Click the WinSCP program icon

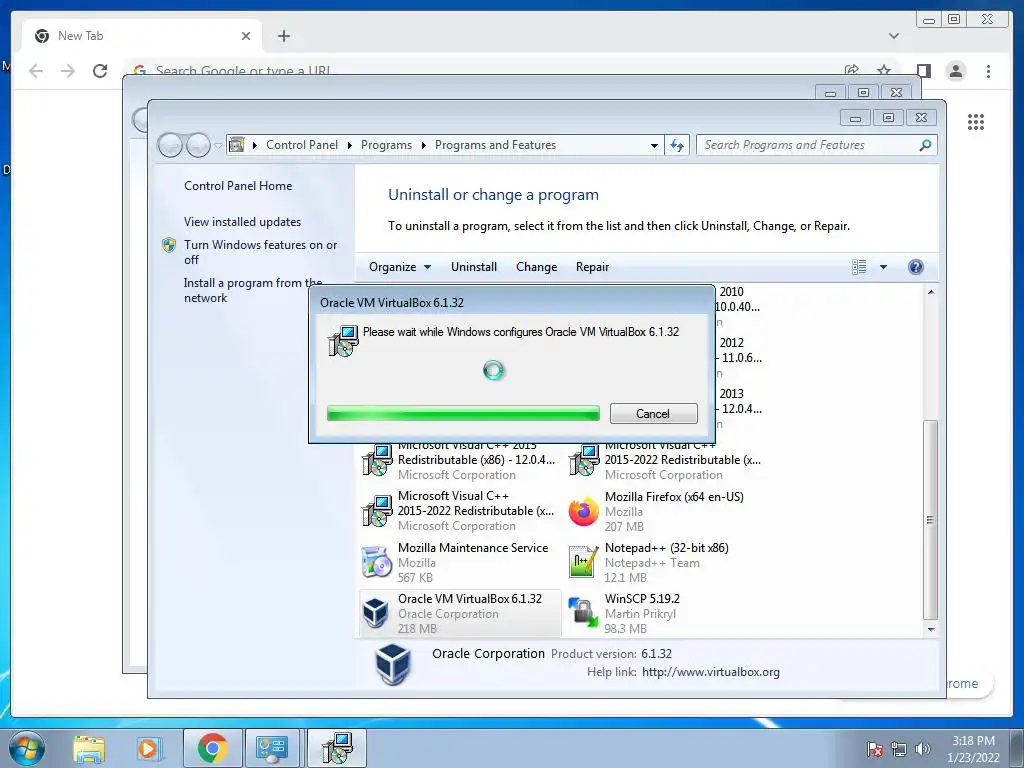point(583,613)
